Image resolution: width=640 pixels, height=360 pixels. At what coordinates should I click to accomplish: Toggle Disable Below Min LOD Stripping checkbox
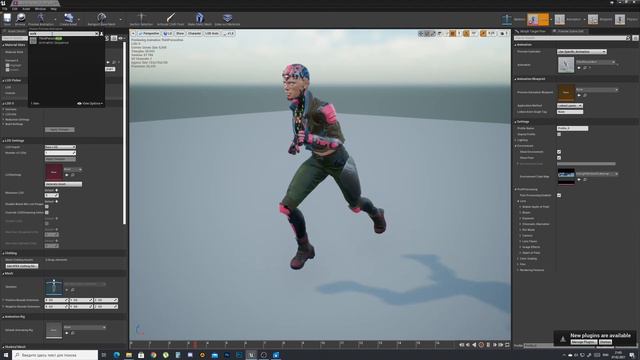[47, 207]
